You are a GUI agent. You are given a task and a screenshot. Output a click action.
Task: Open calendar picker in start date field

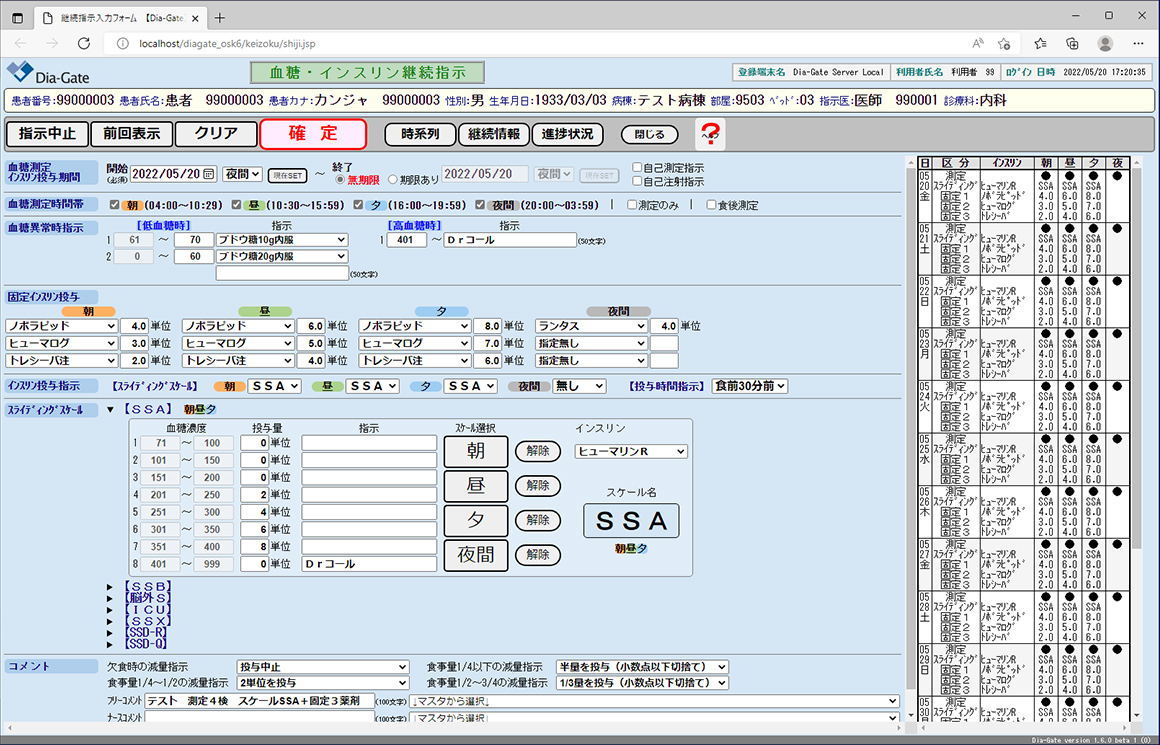pos(209,174)
